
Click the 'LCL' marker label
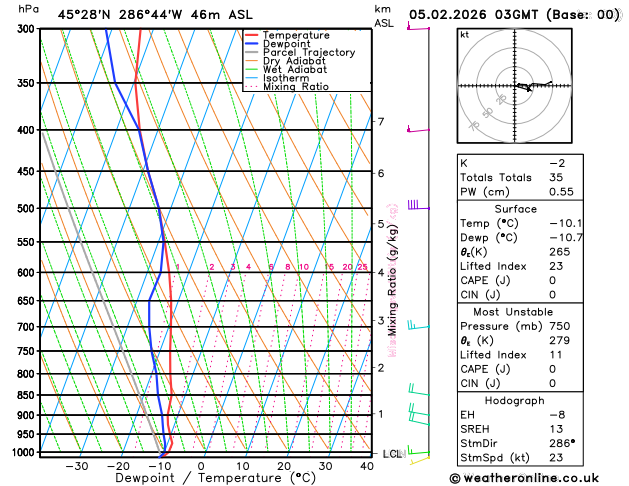click(x=392, y=454)
